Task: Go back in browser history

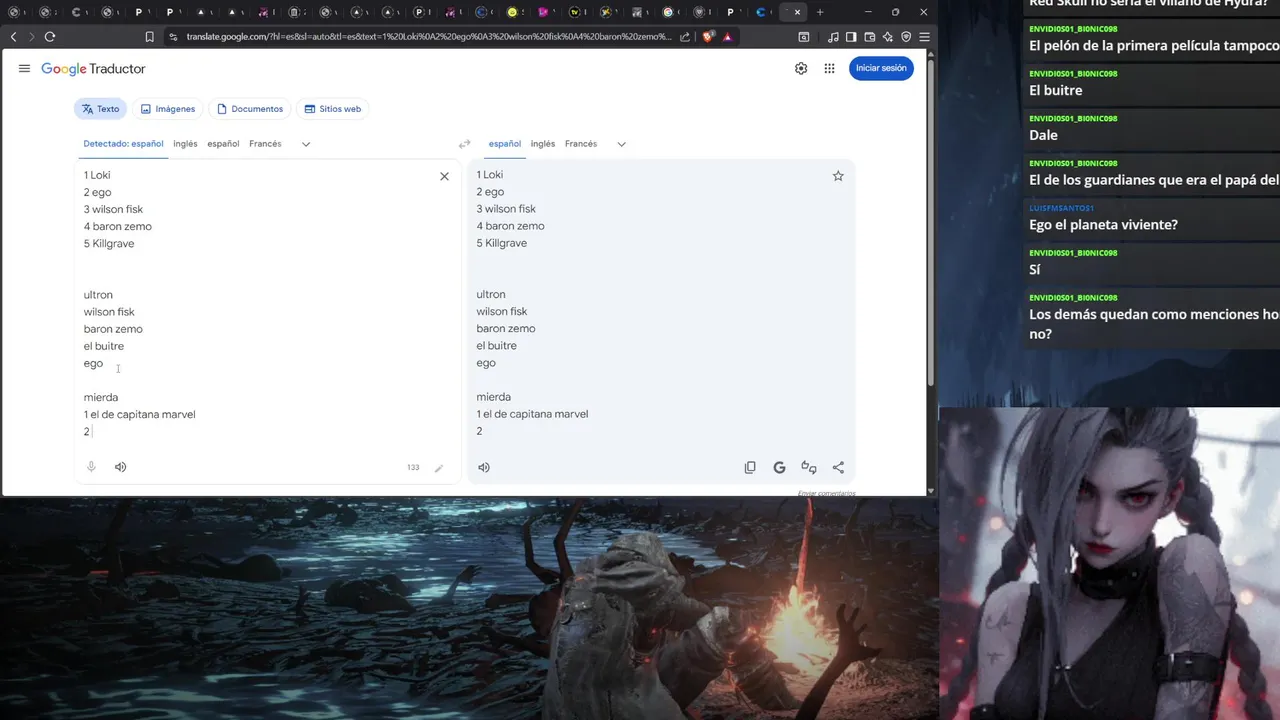Action: click(x=13, y=36)
